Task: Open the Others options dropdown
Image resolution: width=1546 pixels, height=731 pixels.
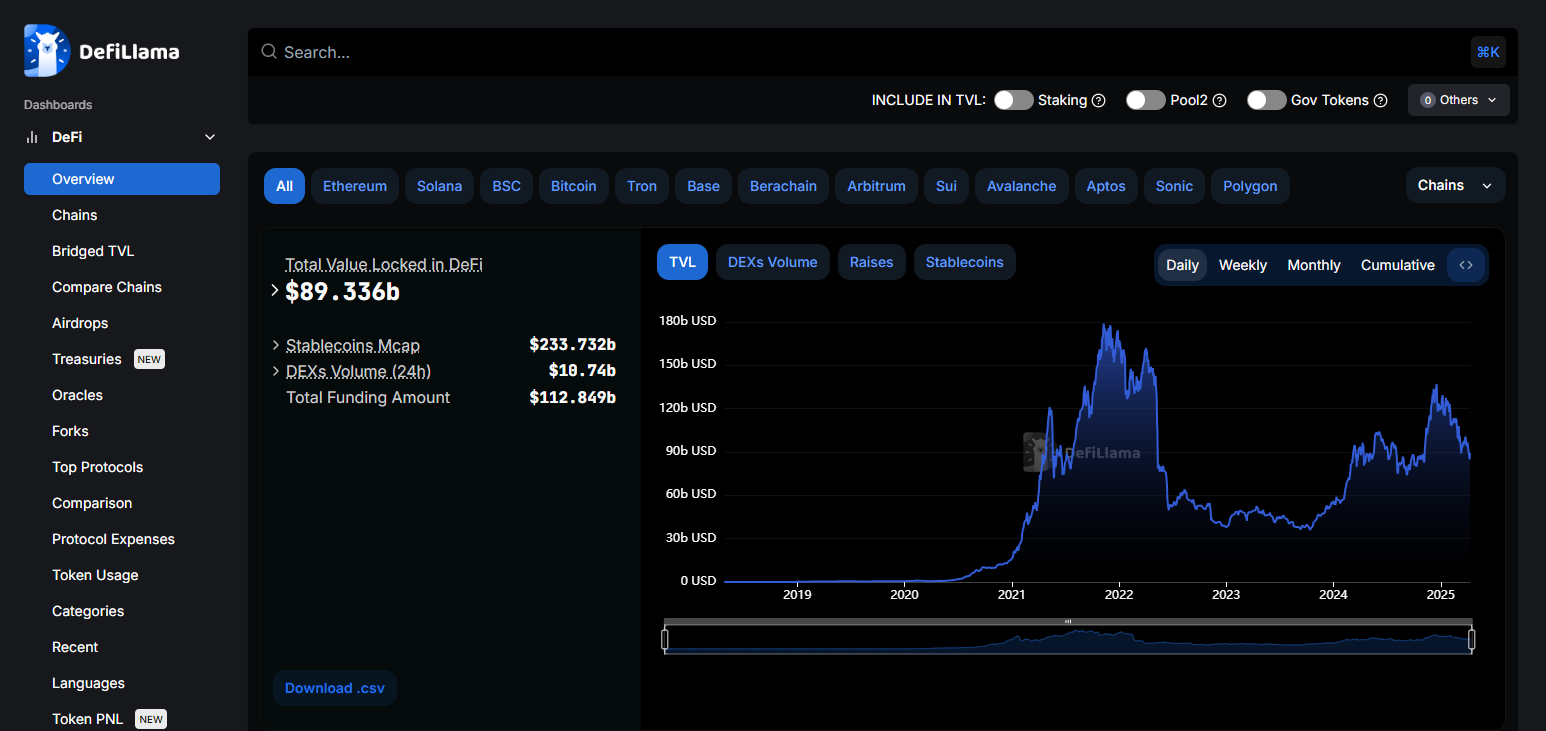Action: 1458,100
